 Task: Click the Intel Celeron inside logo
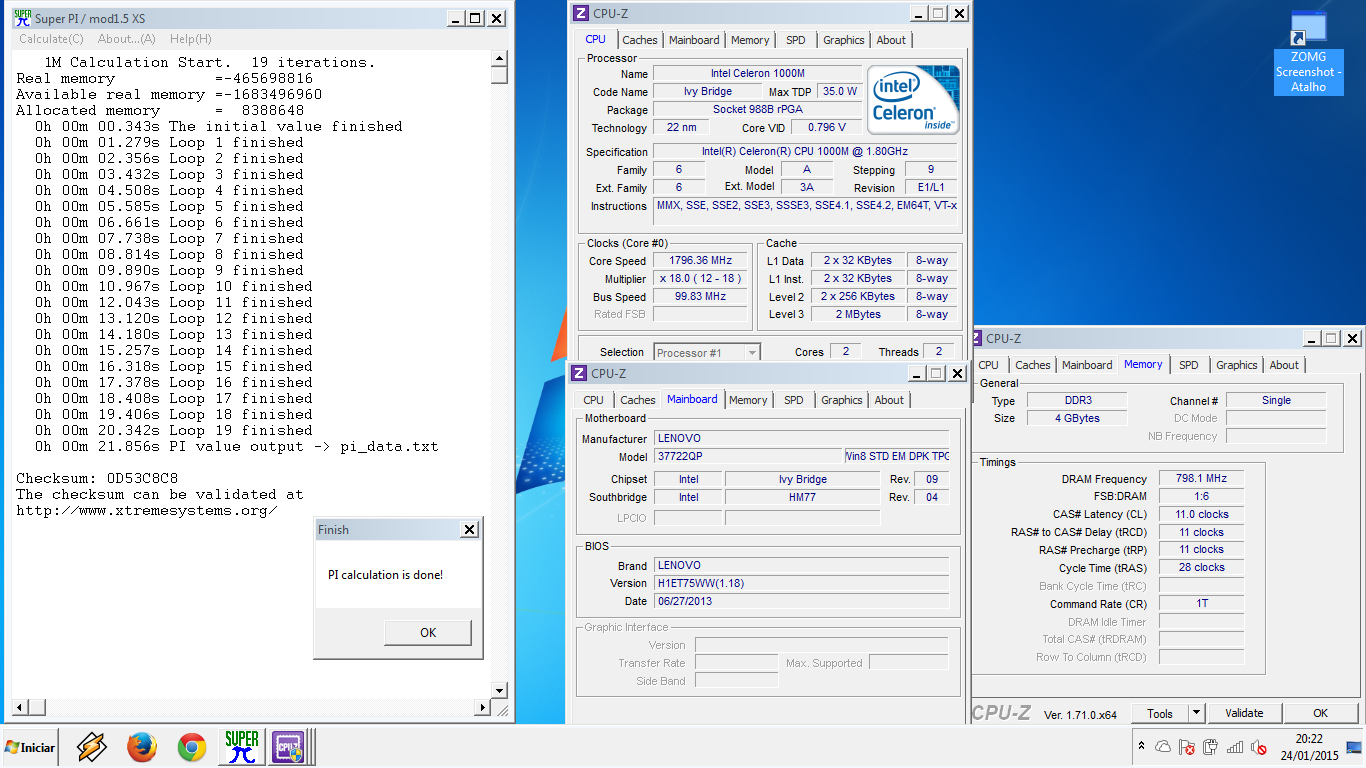point(913,100)
